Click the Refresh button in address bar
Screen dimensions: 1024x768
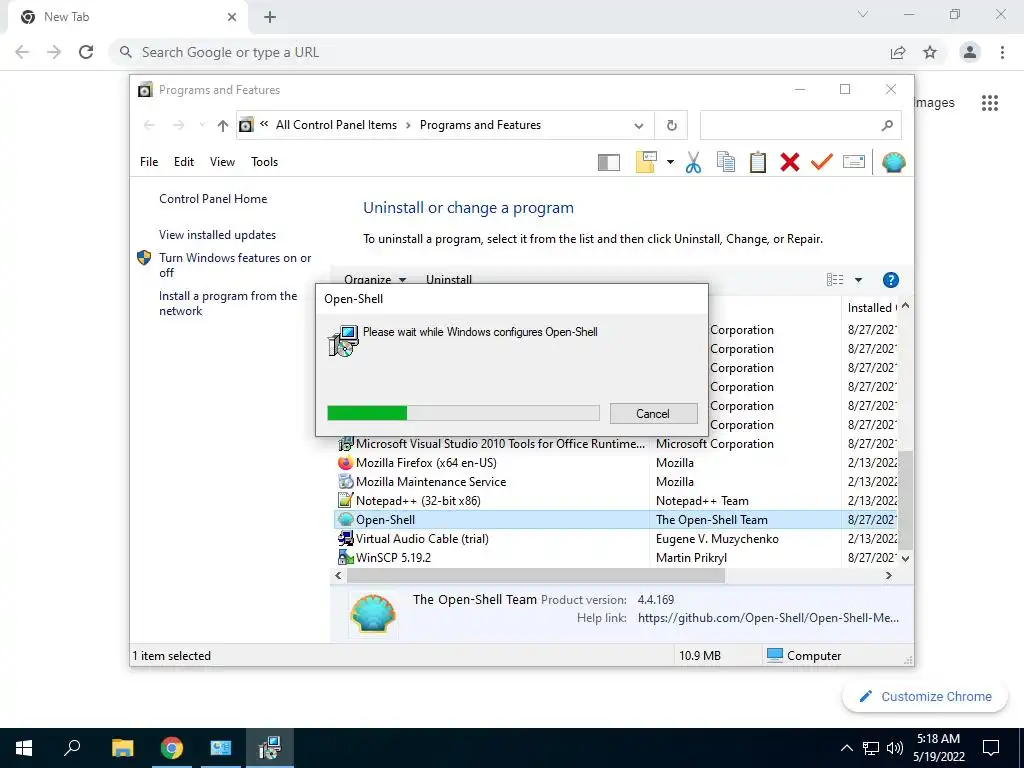(x=671, y=125)
